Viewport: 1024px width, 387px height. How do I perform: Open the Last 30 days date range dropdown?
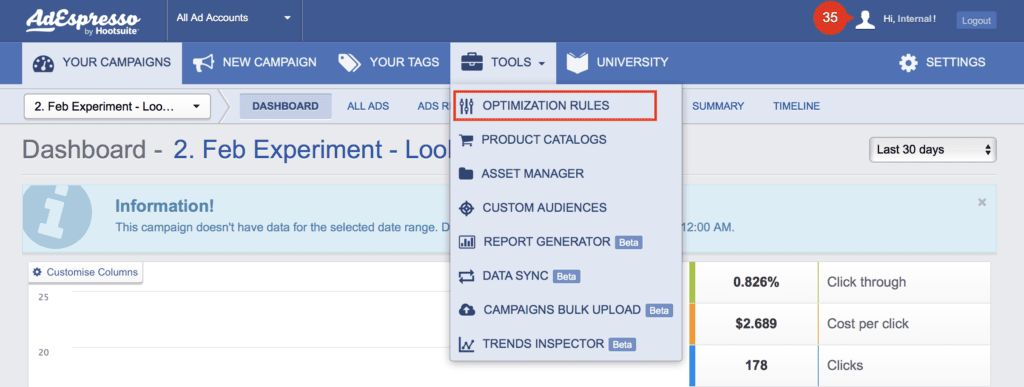click(x=933, y=149)
